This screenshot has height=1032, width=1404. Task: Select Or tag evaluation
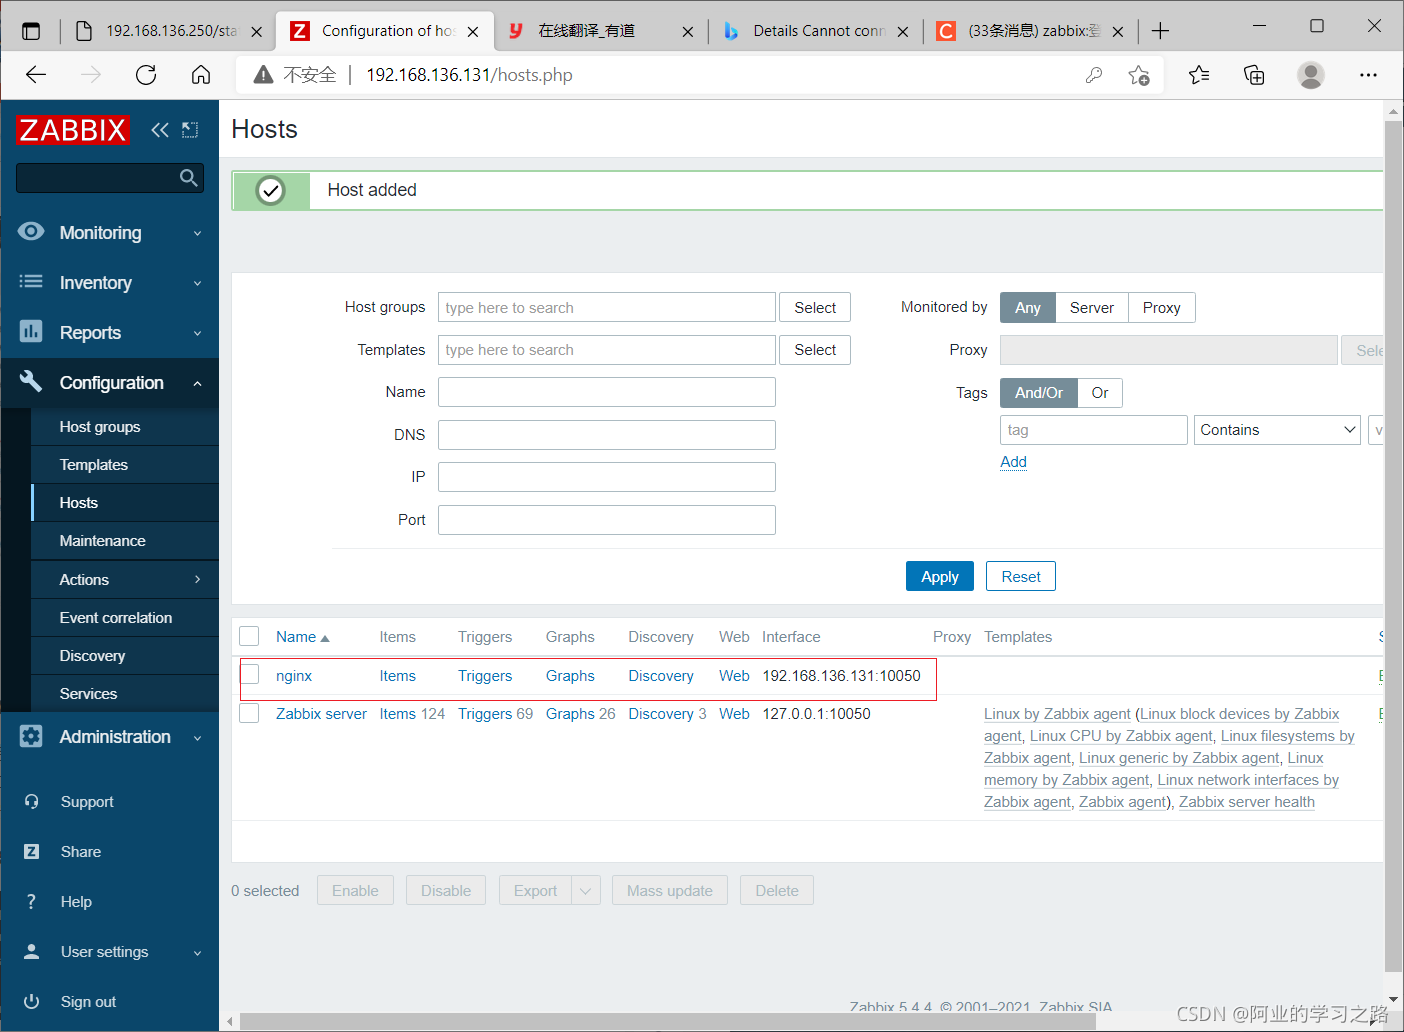click(1100, 393)
